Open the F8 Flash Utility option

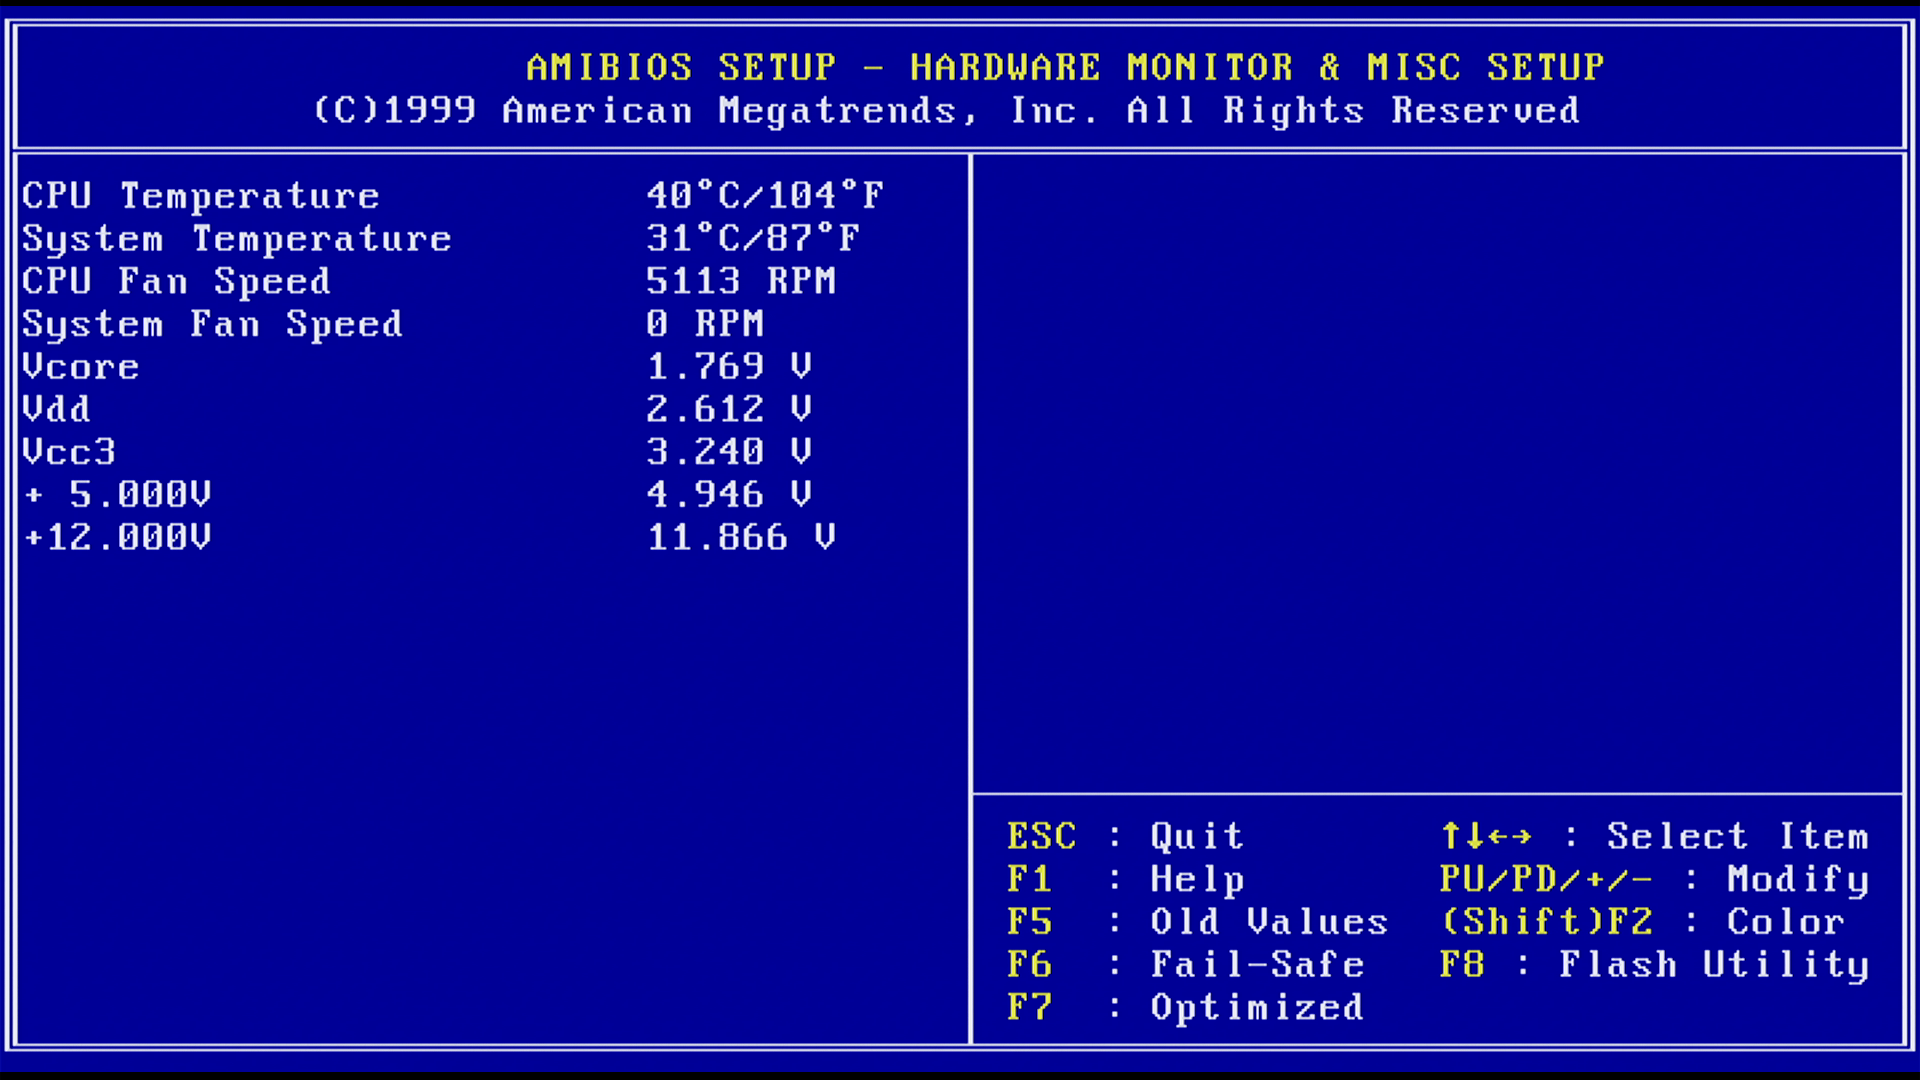point(1653,965)
